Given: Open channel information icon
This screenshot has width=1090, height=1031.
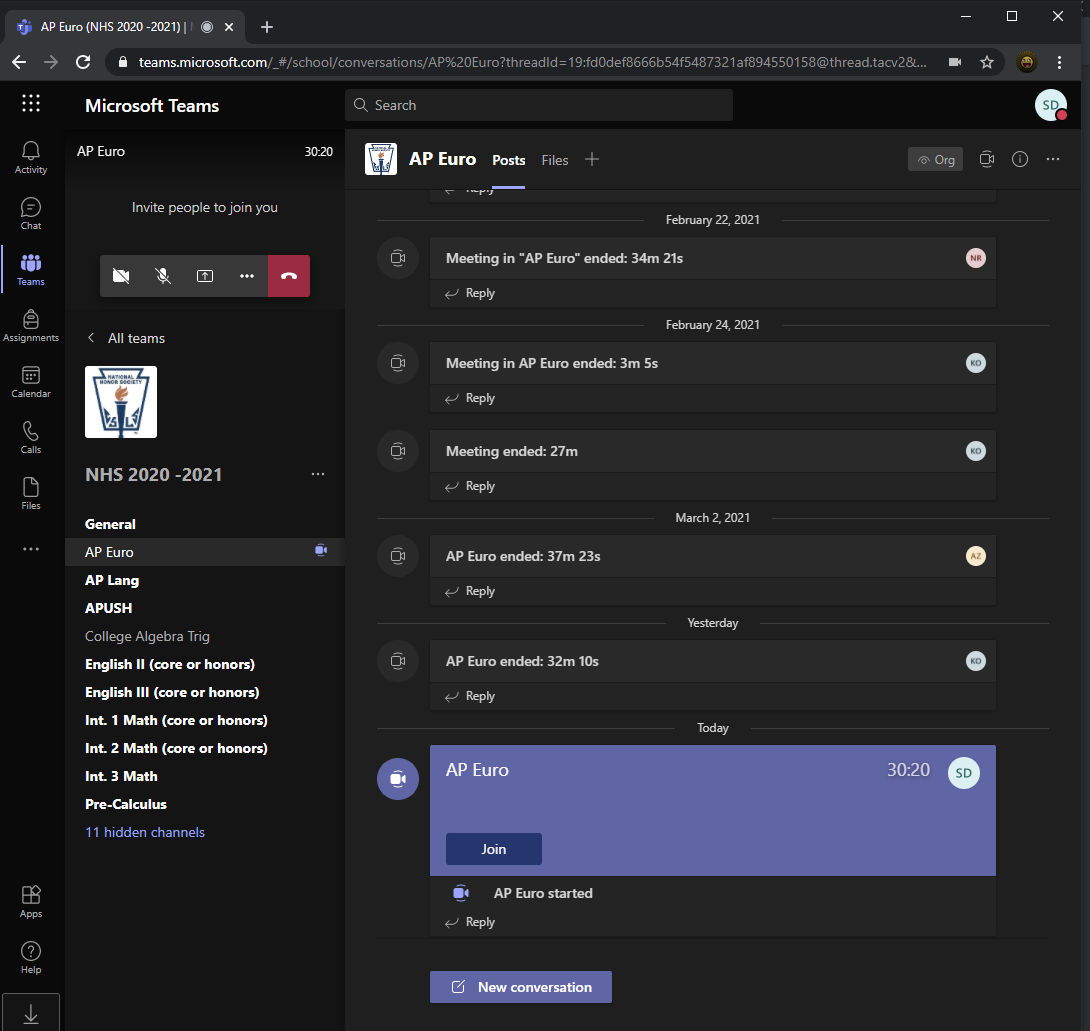Looking at the screenshot, I should 1020,159.
